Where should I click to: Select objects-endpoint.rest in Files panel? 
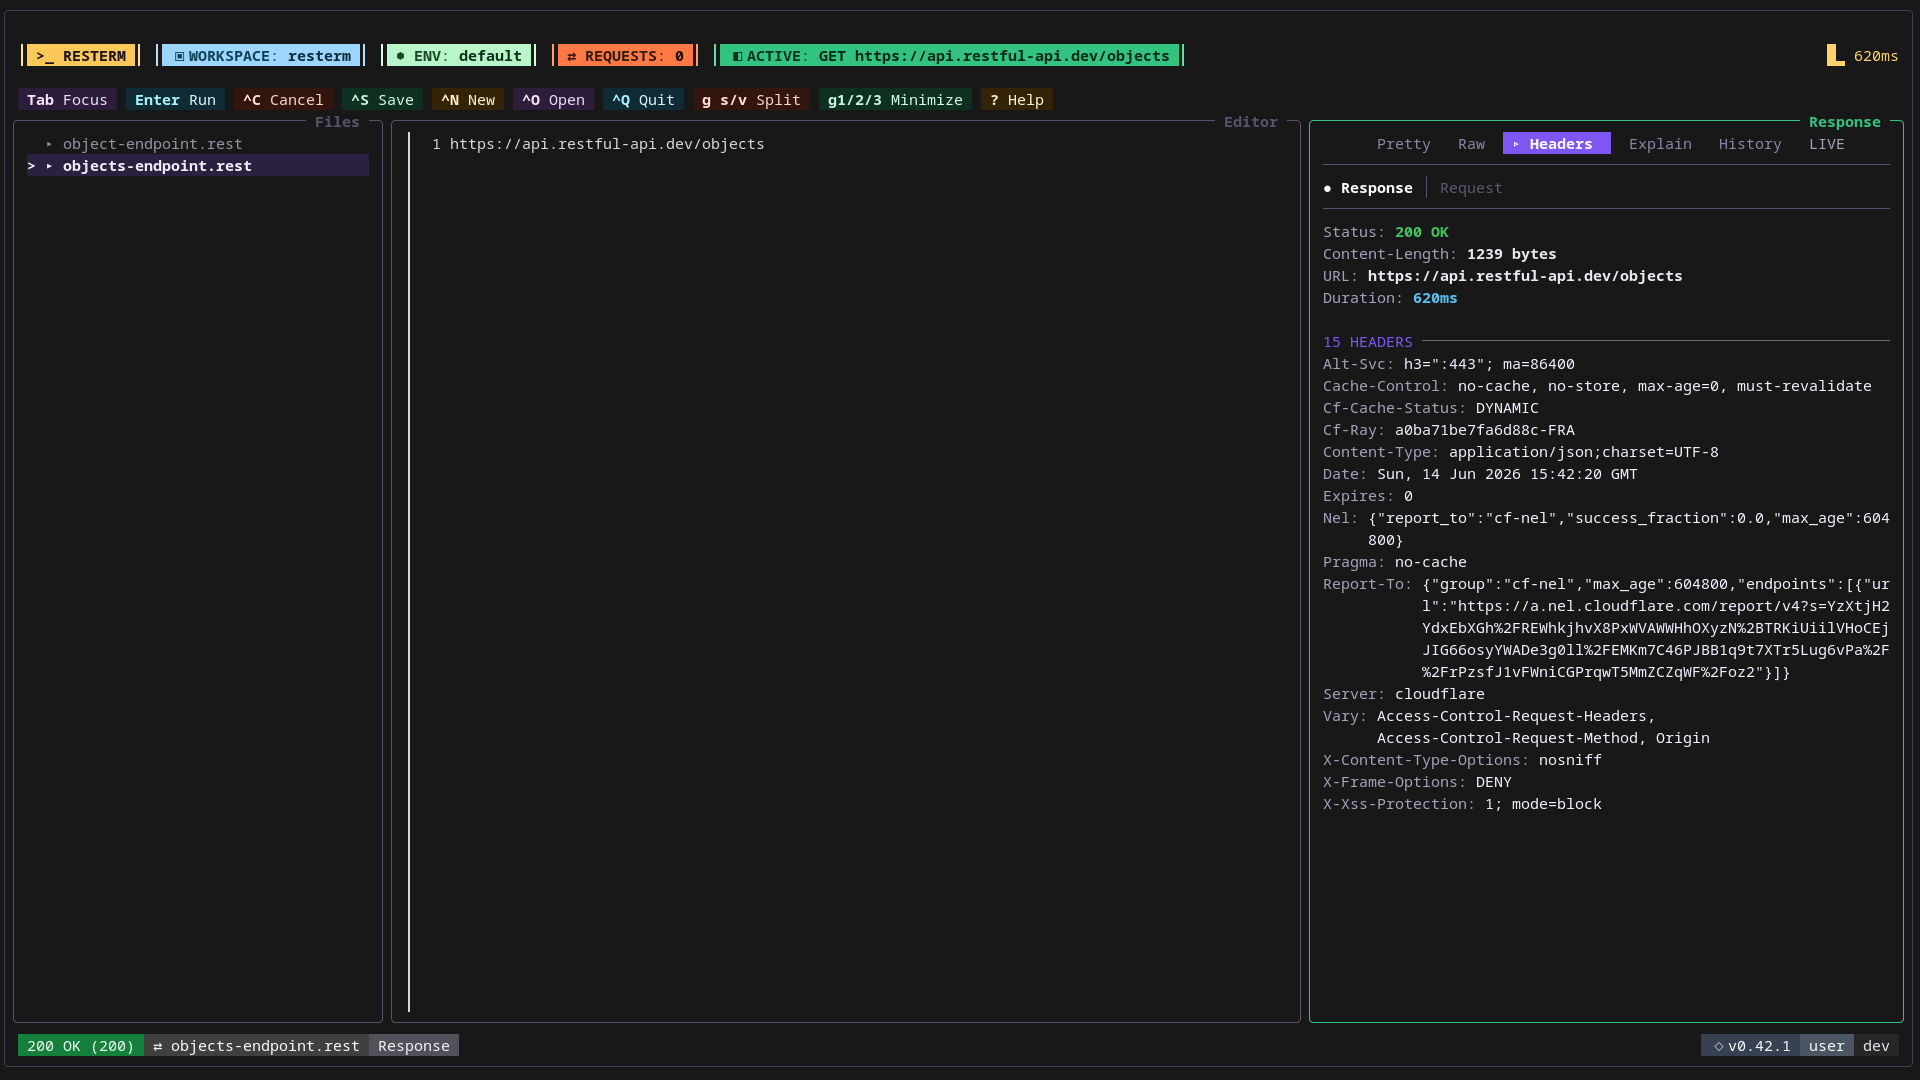pos(198,166)
